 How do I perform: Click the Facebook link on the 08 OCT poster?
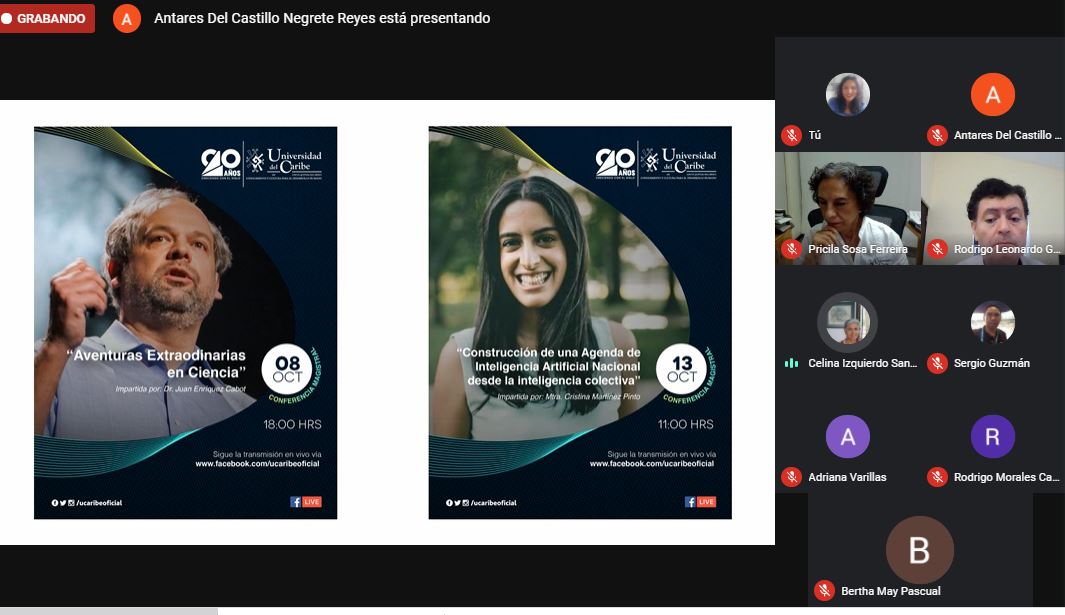[257, 464]
